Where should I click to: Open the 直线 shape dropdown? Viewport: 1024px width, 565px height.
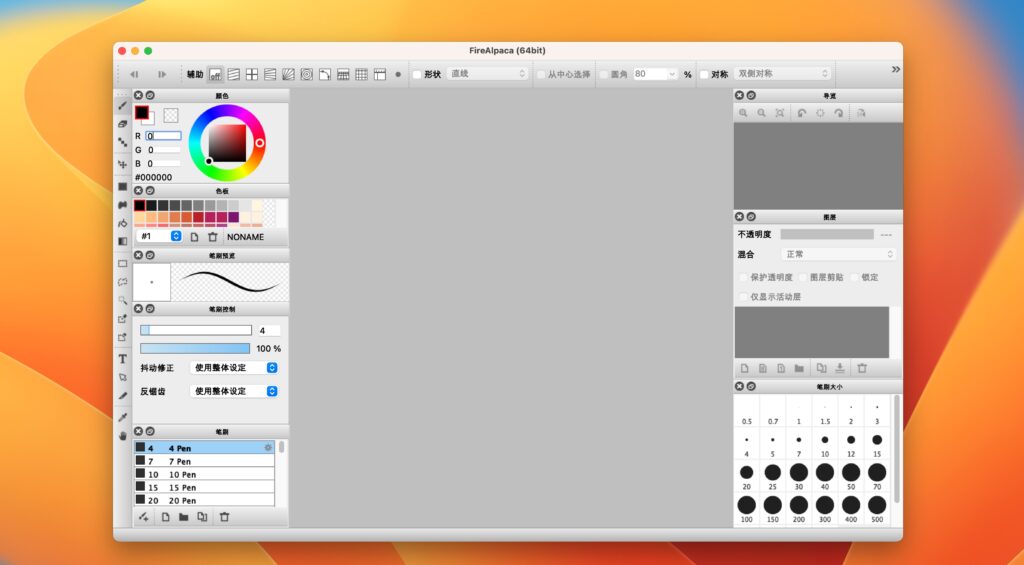point(488,74)
